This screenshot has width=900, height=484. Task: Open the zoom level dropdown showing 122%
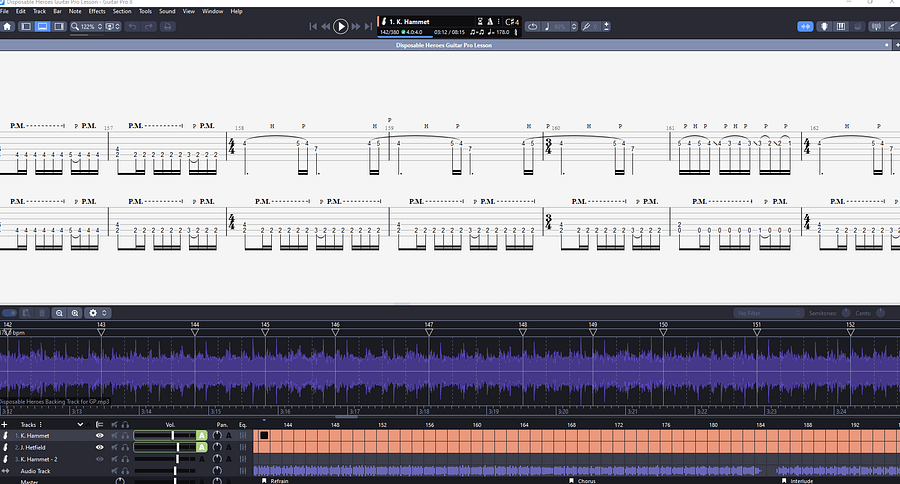87,26
